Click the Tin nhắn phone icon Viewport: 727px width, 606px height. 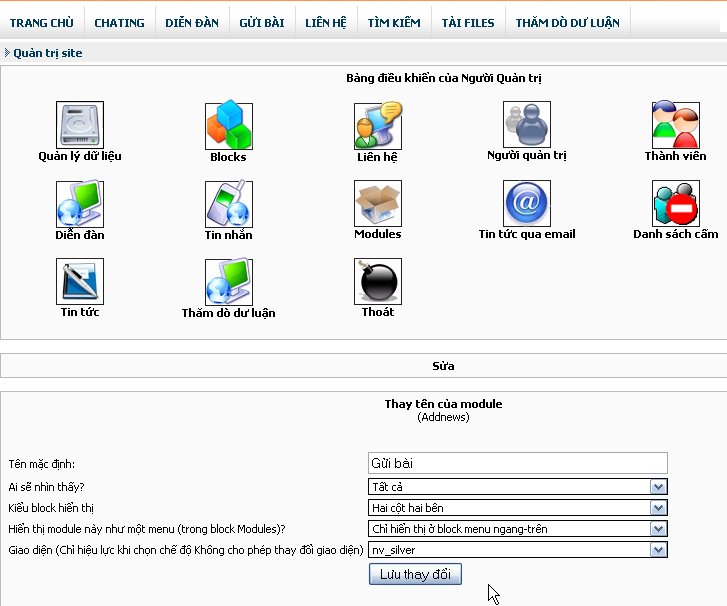tap(229, 204)
